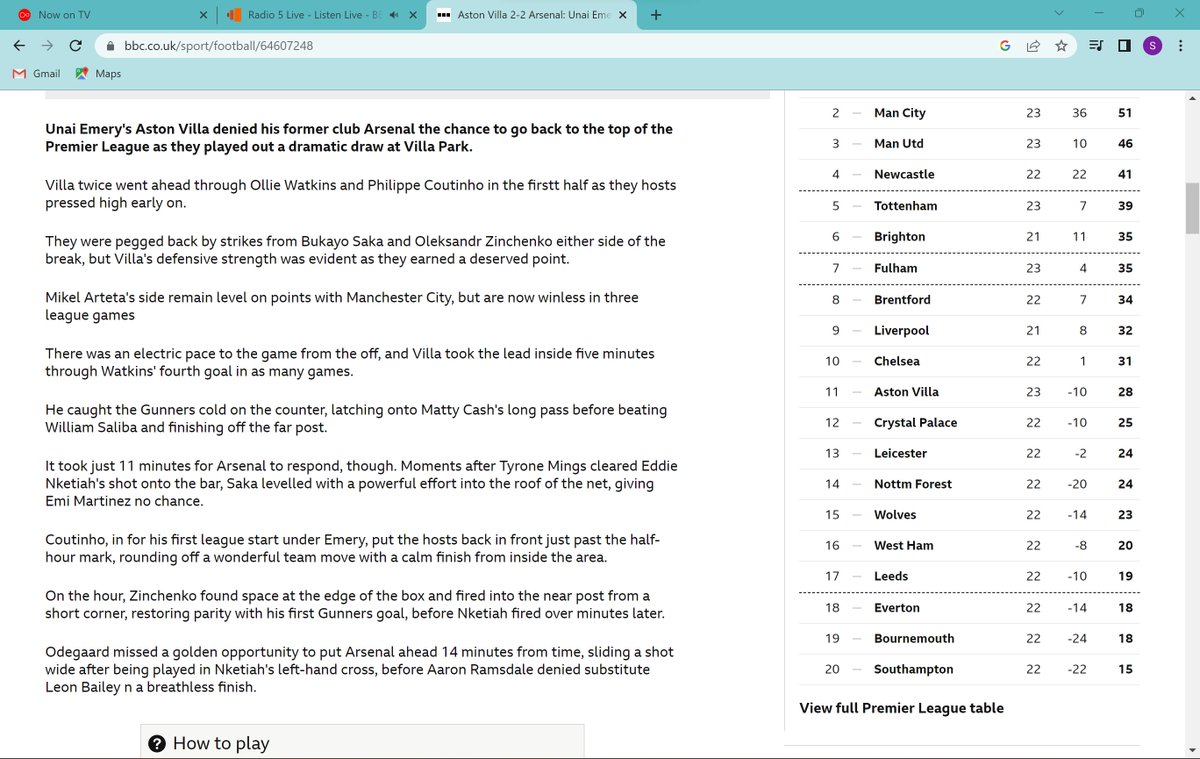Select Newcastle row team name

pyautogui.click(x=904, y=174)
